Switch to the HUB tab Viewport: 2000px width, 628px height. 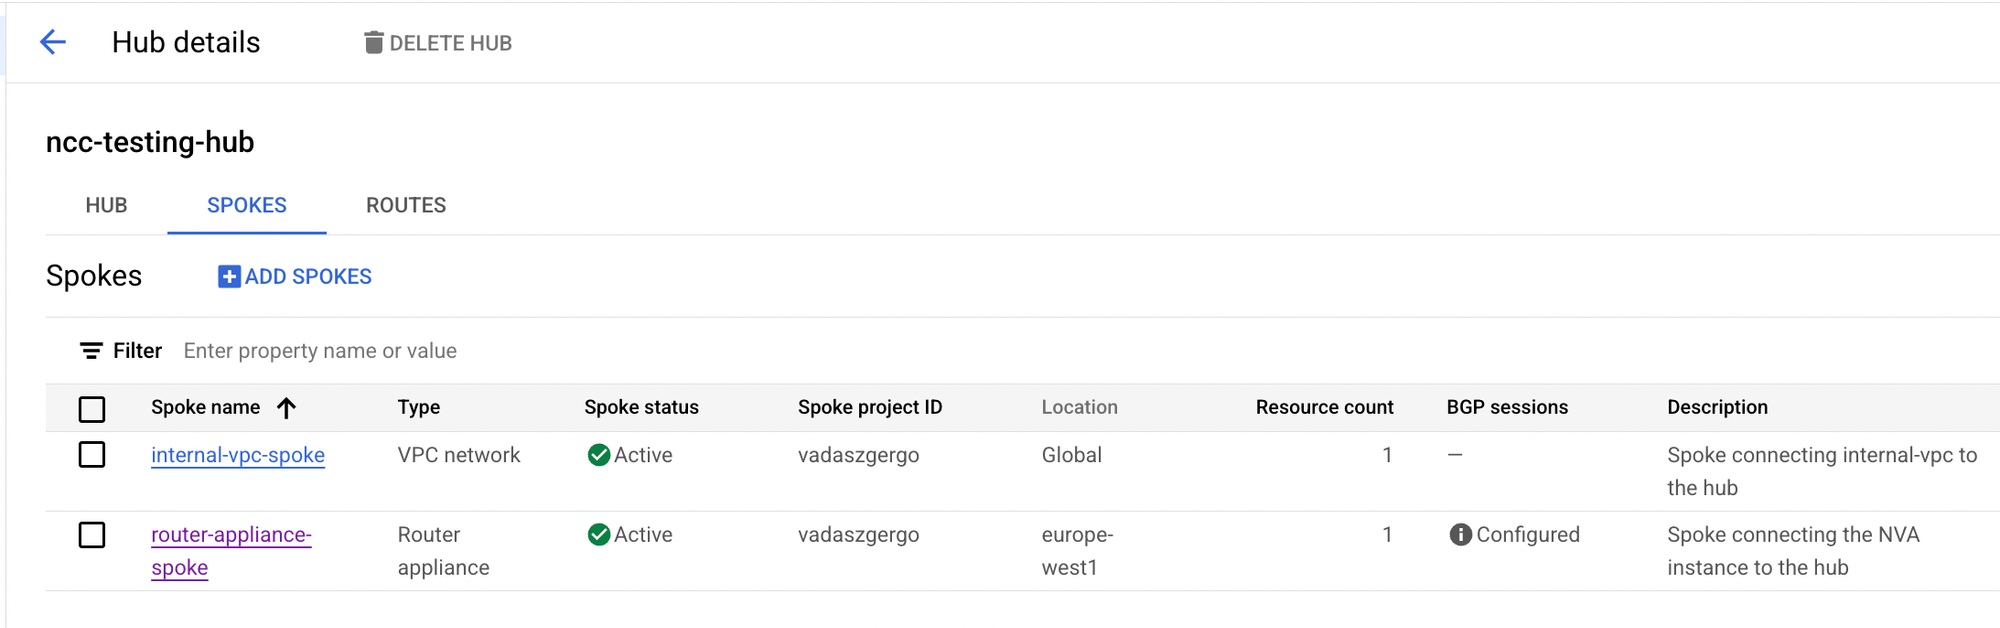(x=106, y=205)
